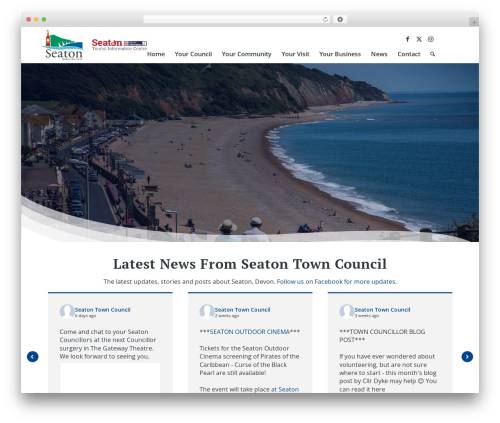This screenshot has height=423, width=500.
Task: Open the Your Visit menu
Action: coord(295,54)
